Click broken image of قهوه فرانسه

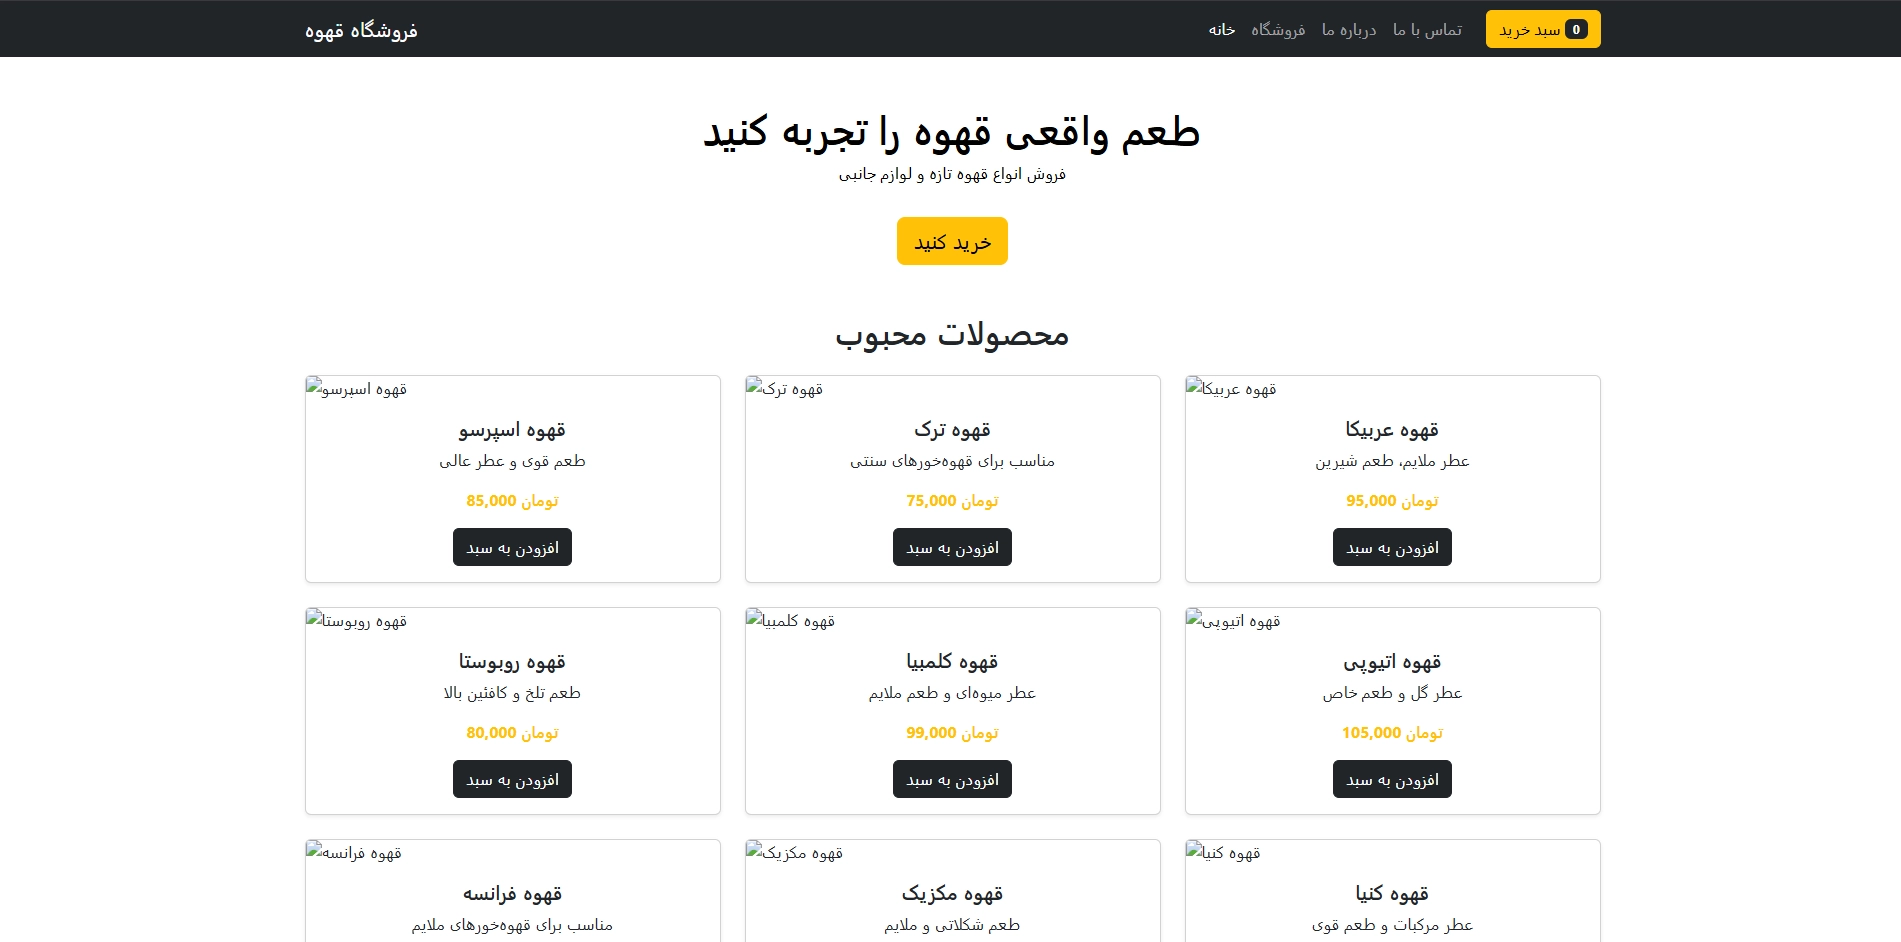354,852
